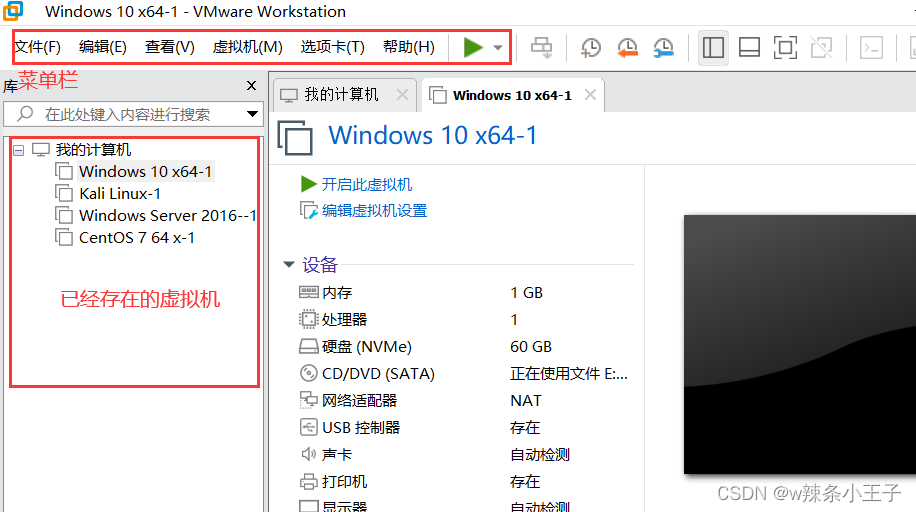Click the 处理器 device row
916x512 pixels.
[466, 319]
